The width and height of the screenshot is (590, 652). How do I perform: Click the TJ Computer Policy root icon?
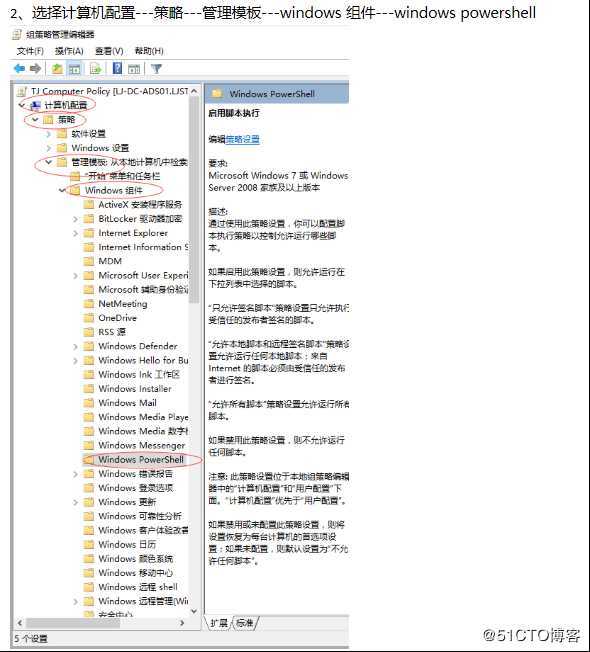22,91
